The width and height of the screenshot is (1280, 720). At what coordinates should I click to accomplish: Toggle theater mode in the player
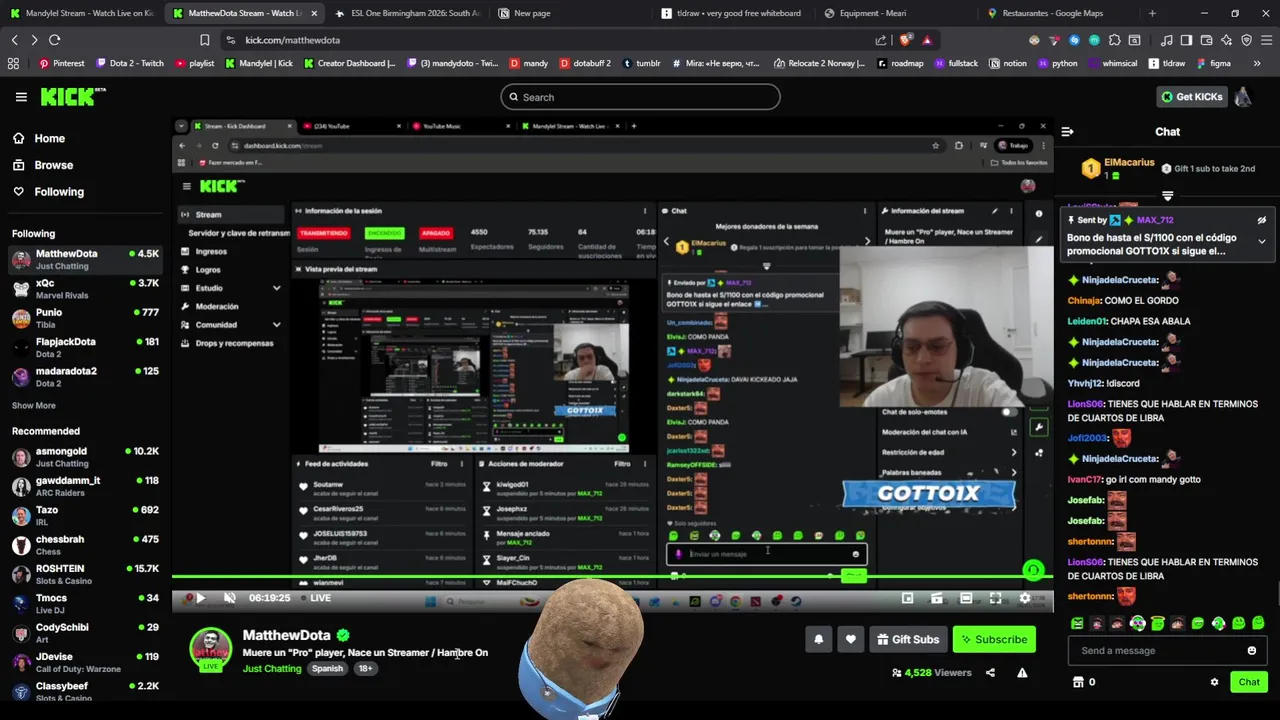(966, 598)
